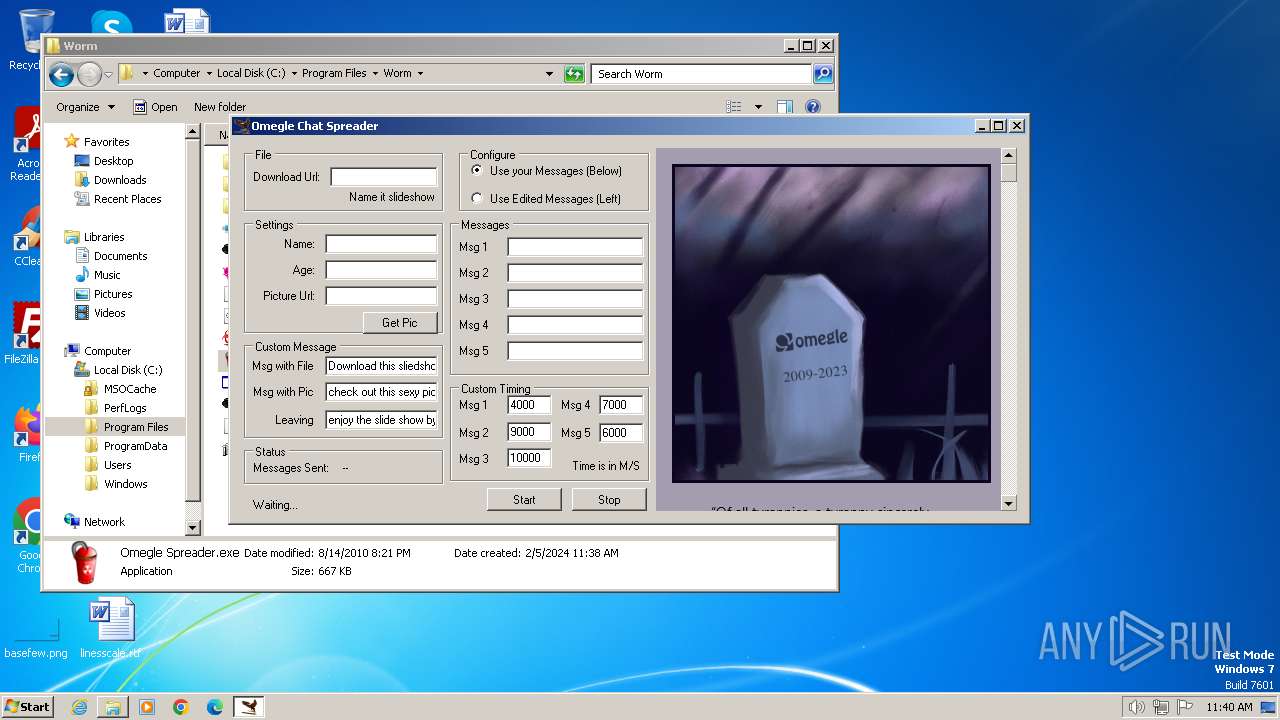Click the Search Worm box
Image resolution: width=1280 pixels, height=720 pixels.
[x=702, y=74]
